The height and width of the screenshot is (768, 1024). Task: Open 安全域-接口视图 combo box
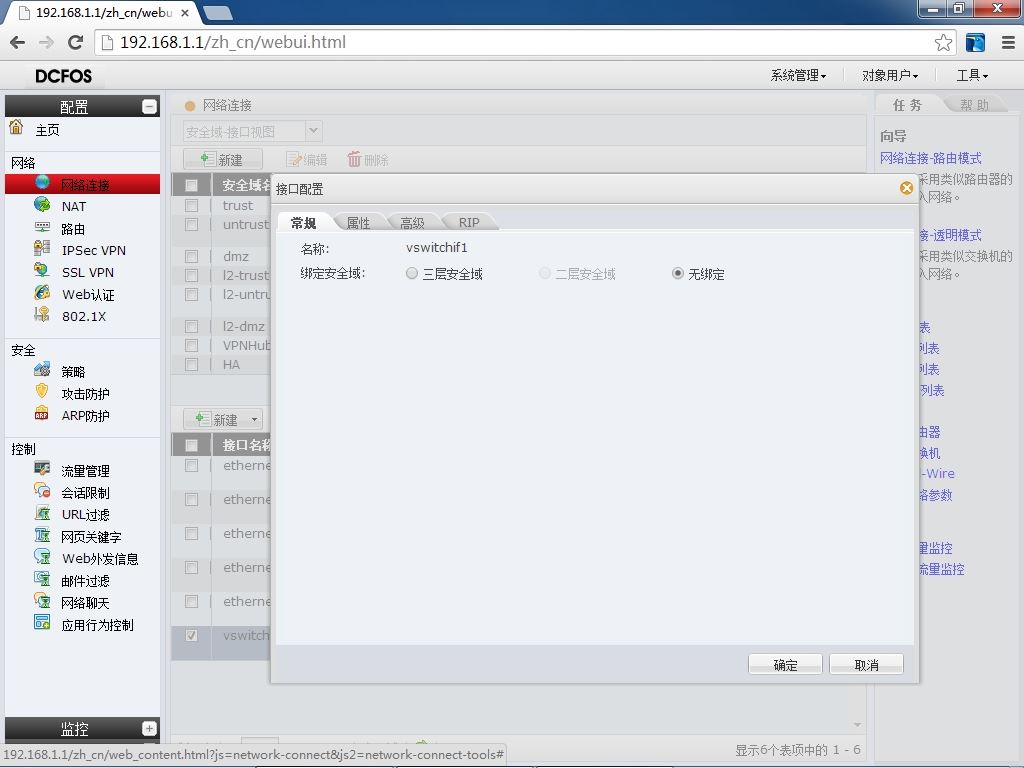tap(252, 131)
